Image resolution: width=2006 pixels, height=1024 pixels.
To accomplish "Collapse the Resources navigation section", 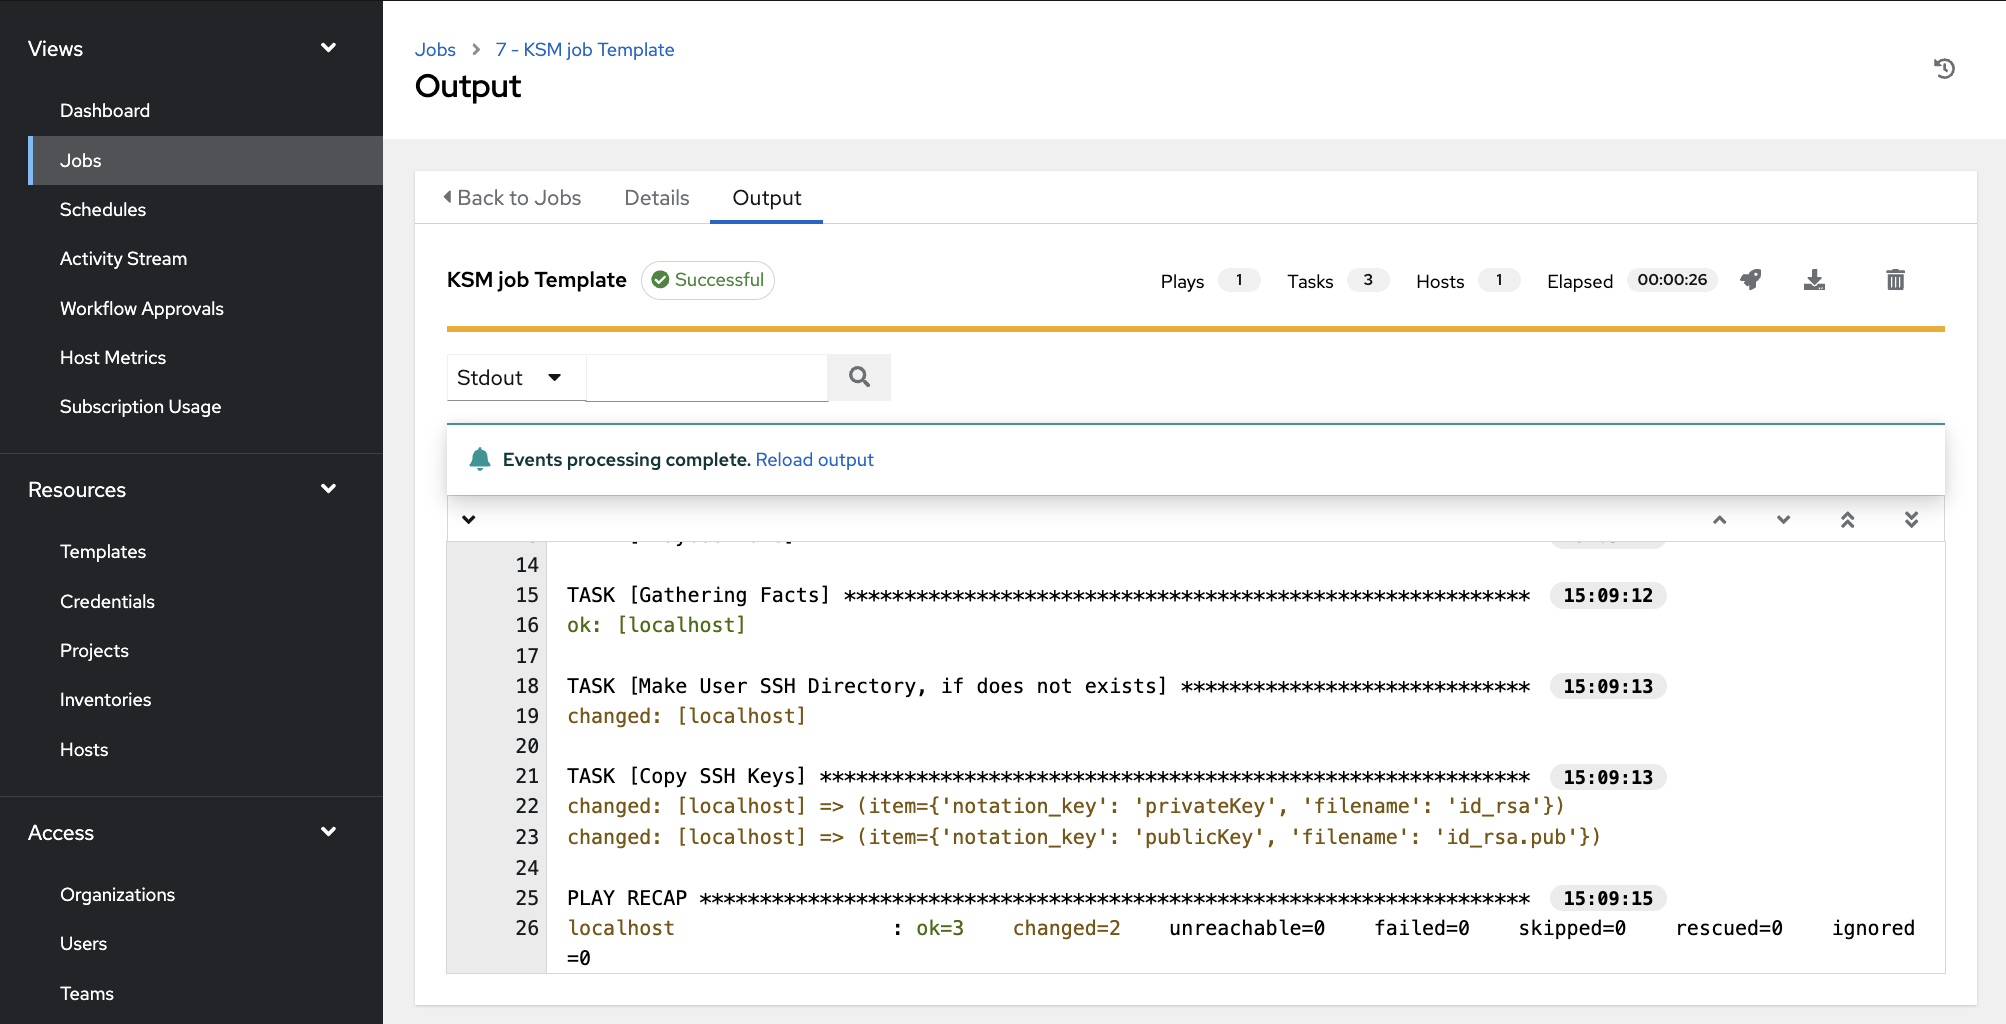I will [328, 489].
